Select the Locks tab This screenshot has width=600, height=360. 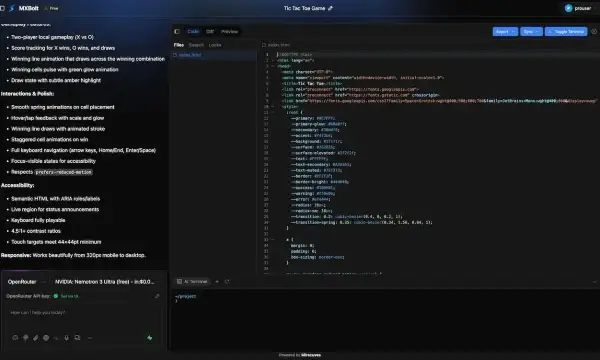pyautogui.click(x=215, y=45)
